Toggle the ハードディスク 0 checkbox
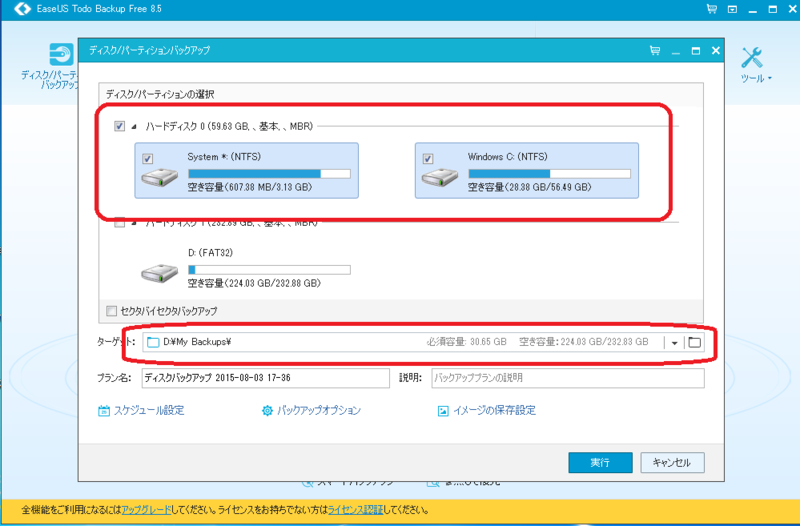 click(x=119, y=126)
